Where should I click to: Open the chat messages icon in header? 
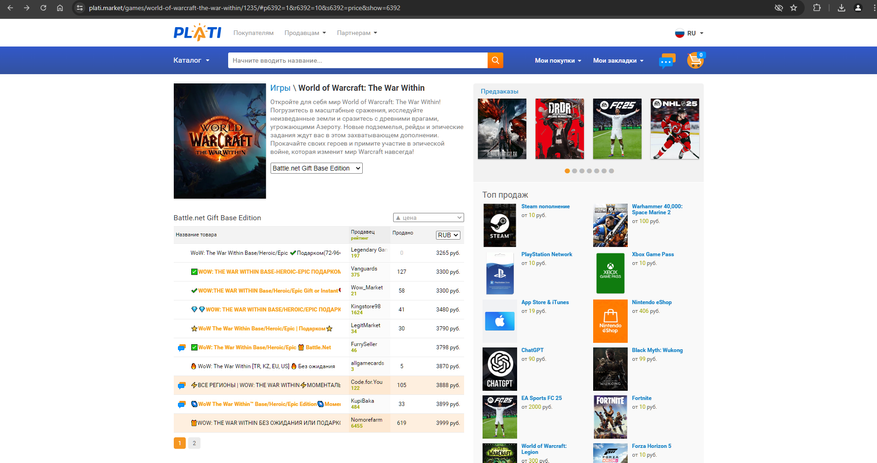(x=667, y=60)
